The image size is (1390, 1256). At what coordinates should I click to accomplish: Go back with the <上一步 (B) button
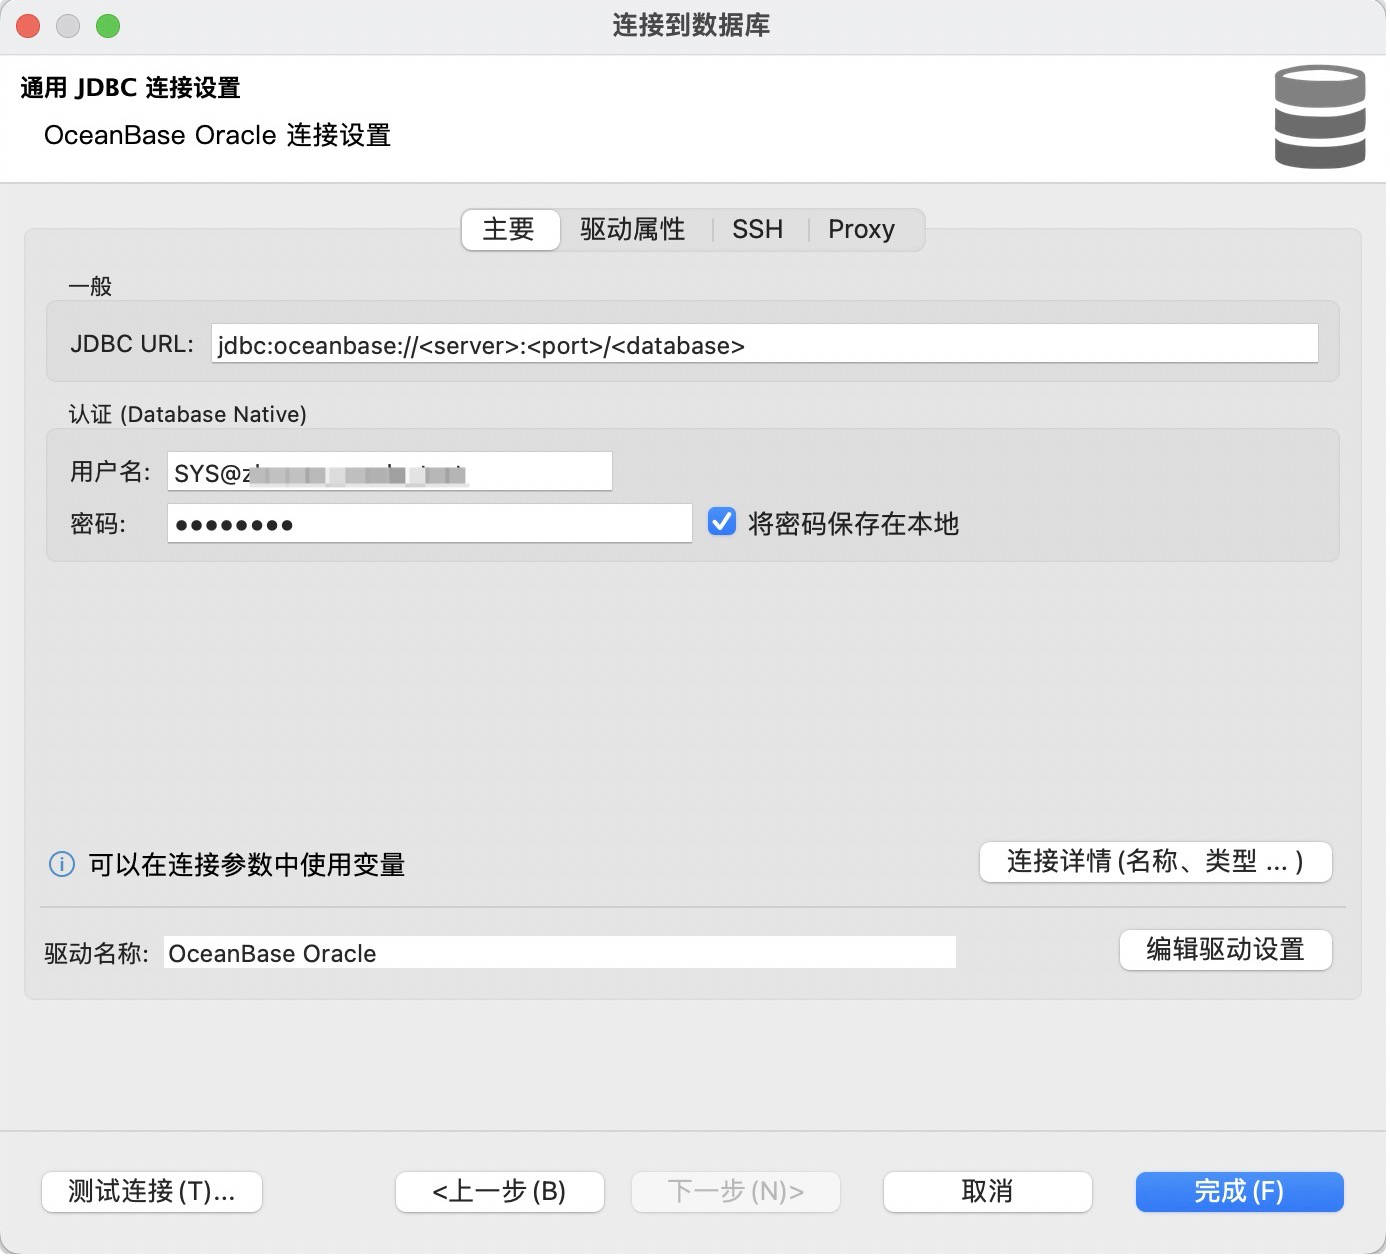click(x=500, y=1191)
